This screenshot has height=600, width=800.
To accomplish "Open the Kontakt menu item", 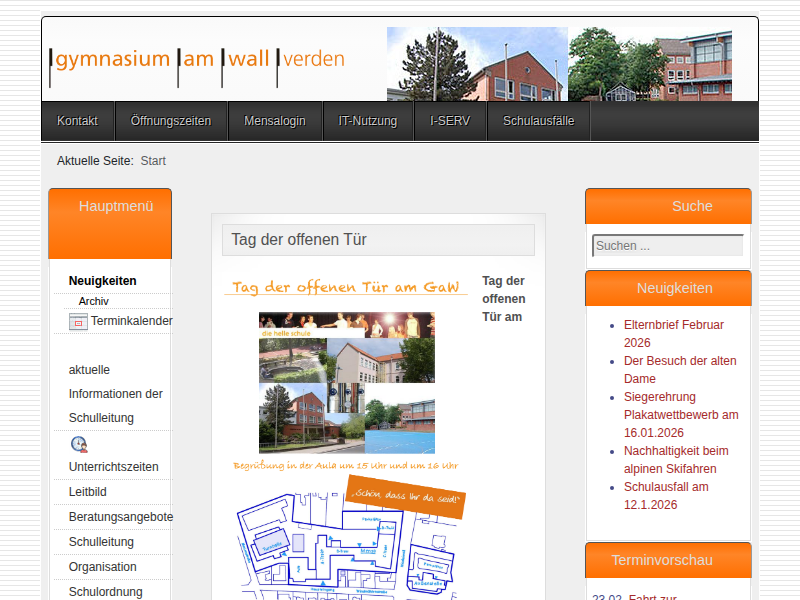I will pyautogui.click(x=77, y=121).
